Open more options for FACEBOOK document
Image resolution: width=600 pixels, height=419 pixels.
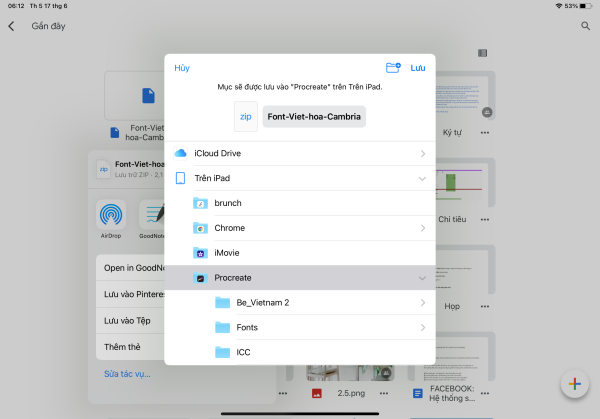[x=485, y=393]
